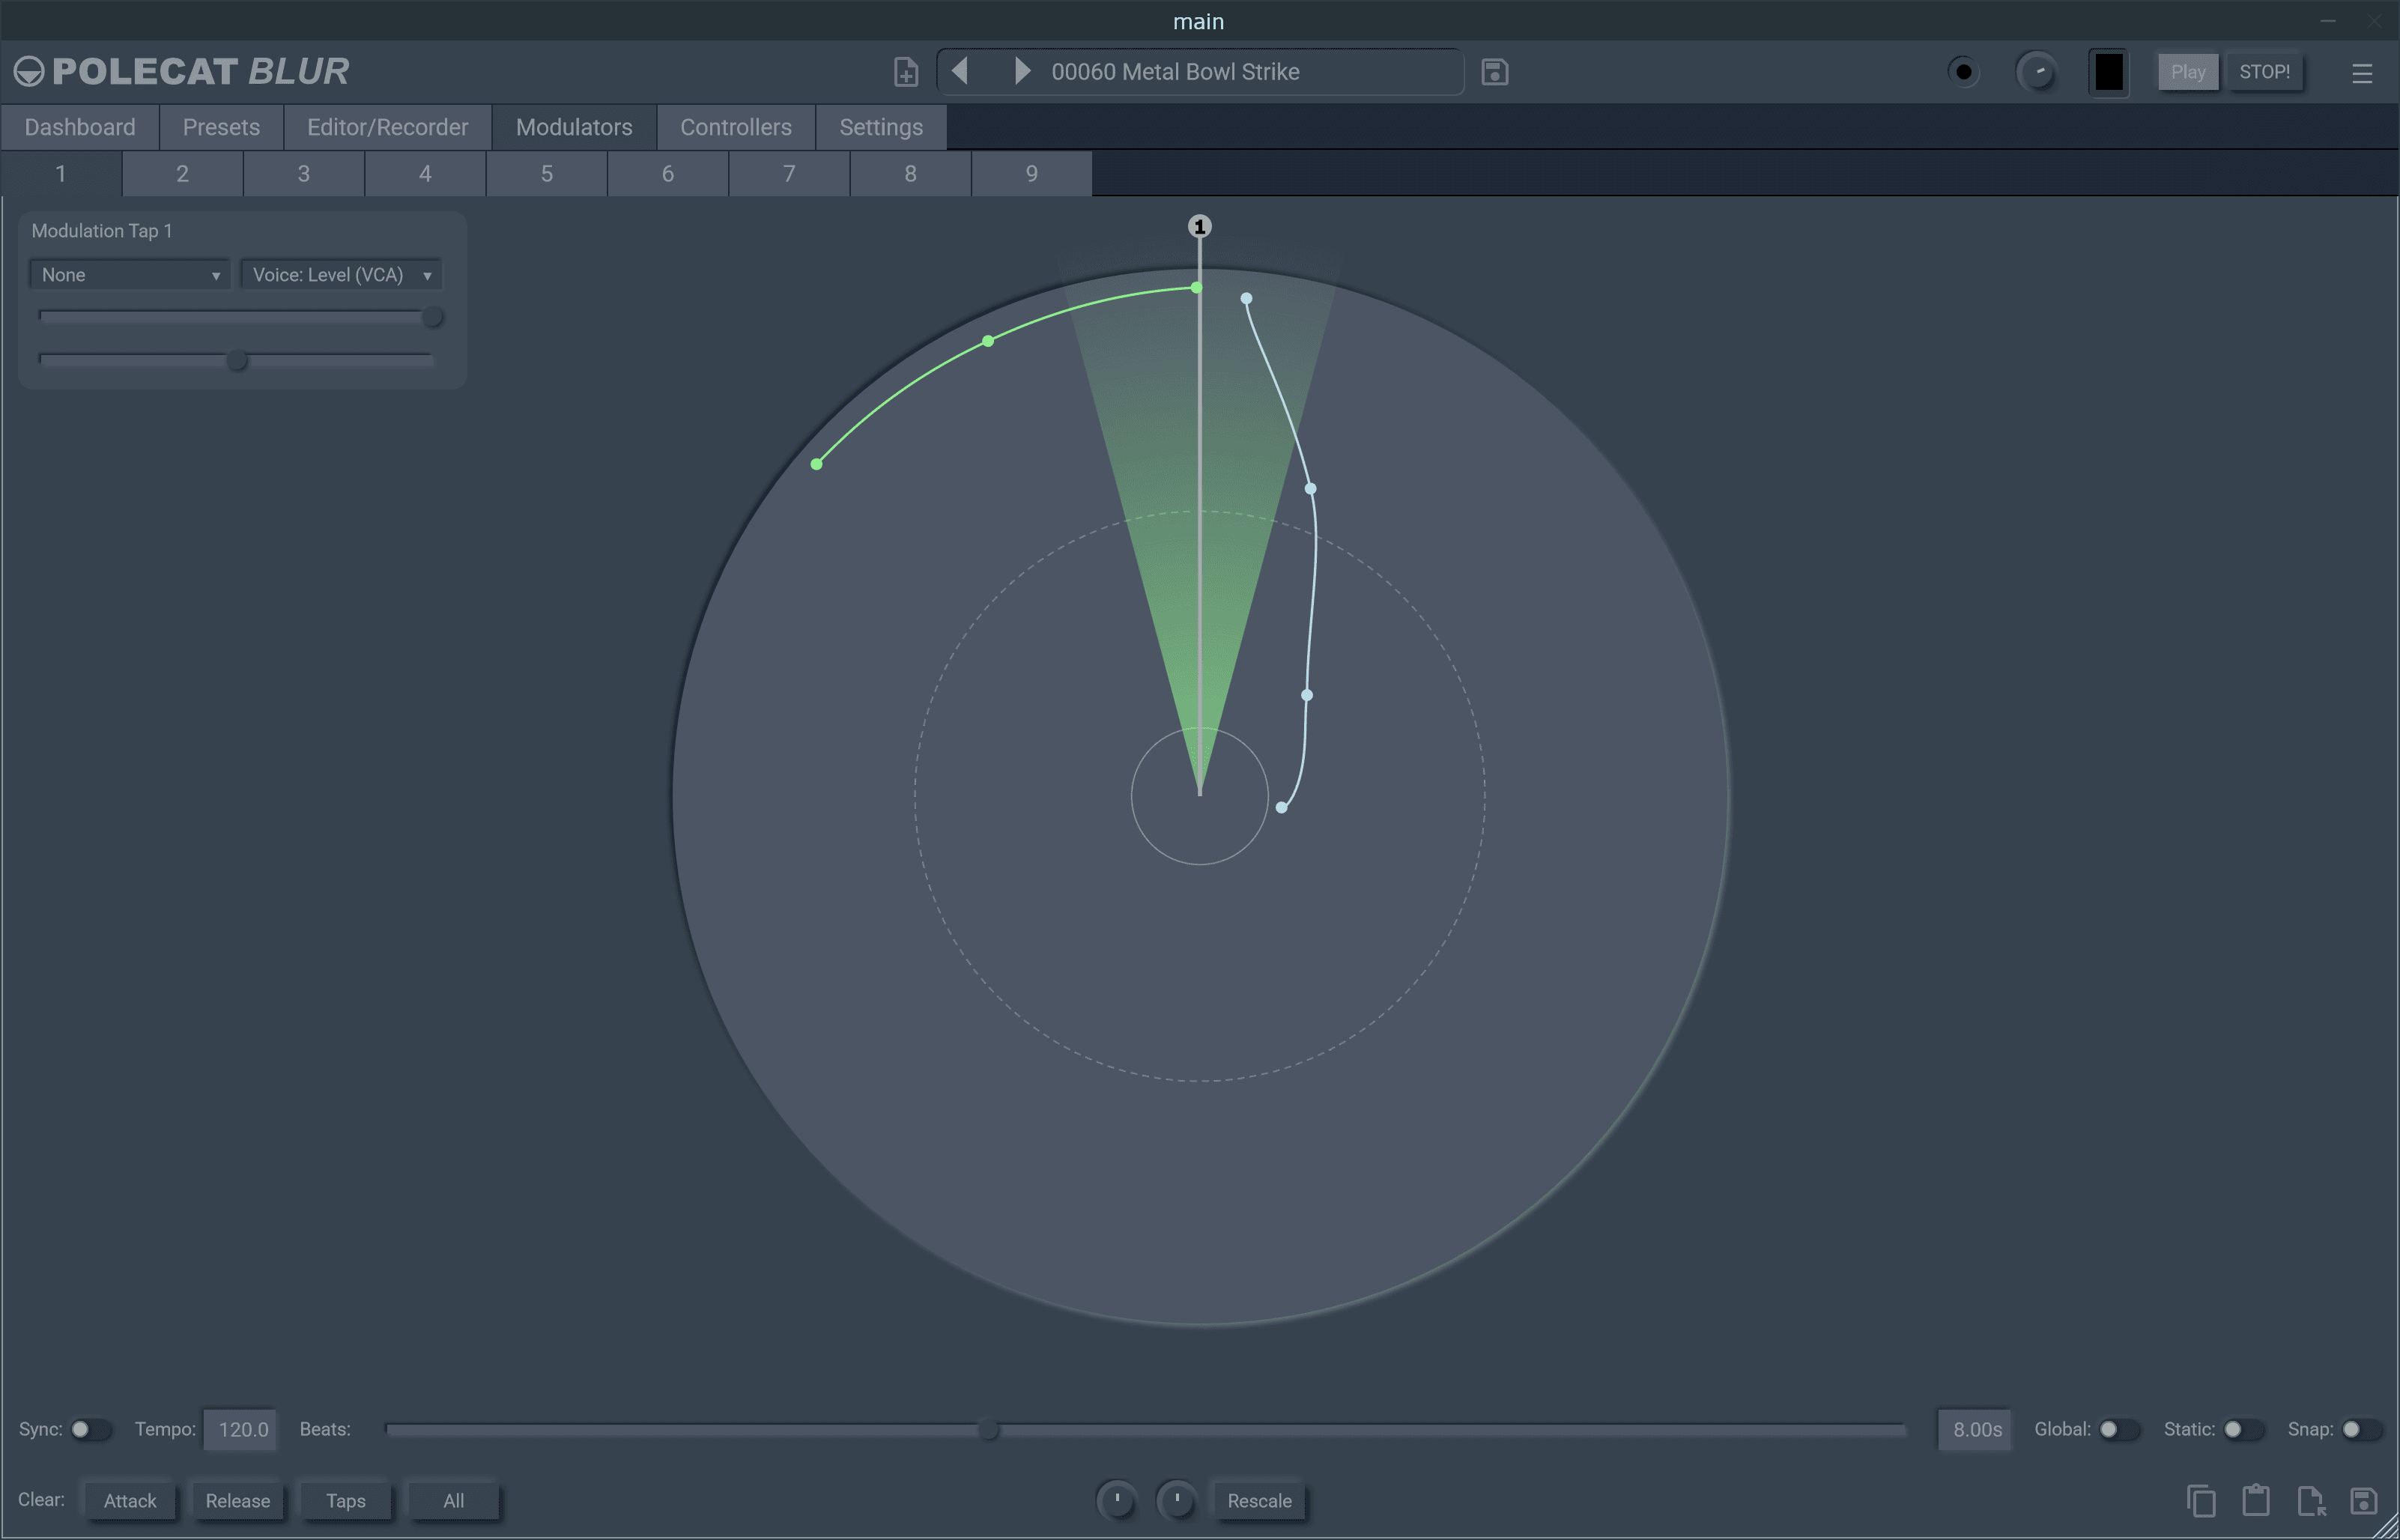The height and width of the screenshot is (1540, 2400).
Task: Create a new preset with the add-file icon
Action: (x=906, y=72)
